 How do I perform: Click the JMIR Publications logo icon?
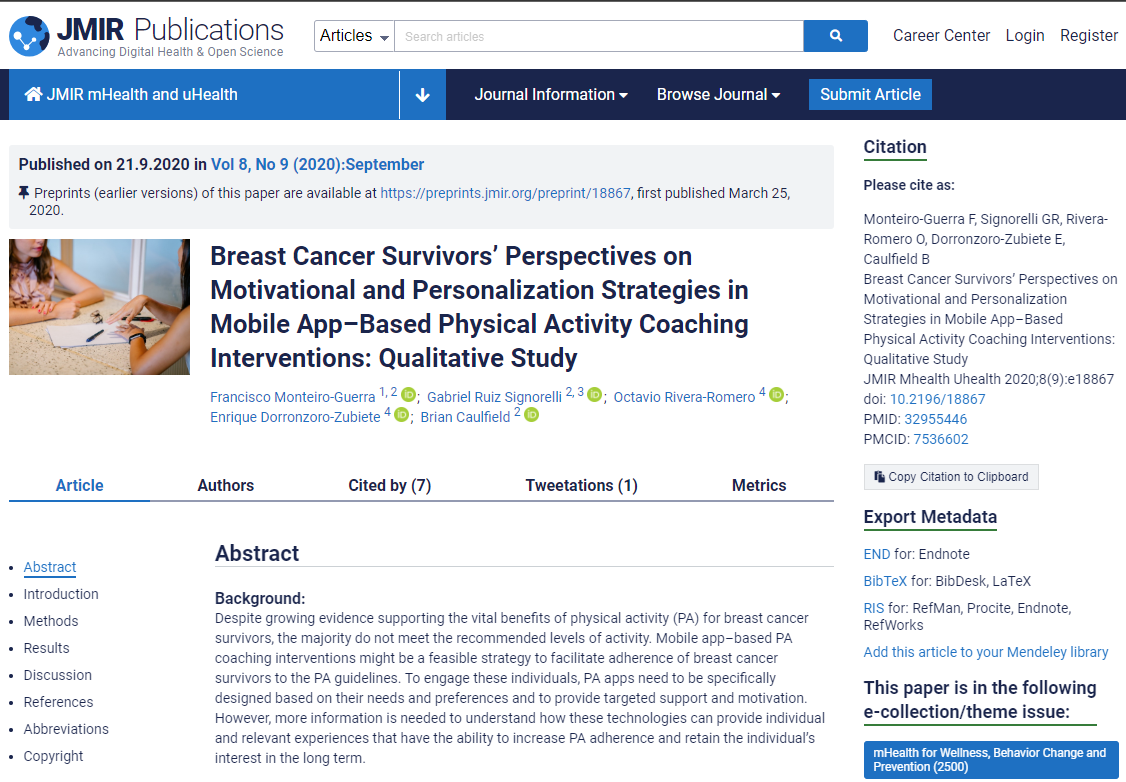[29, 36]
